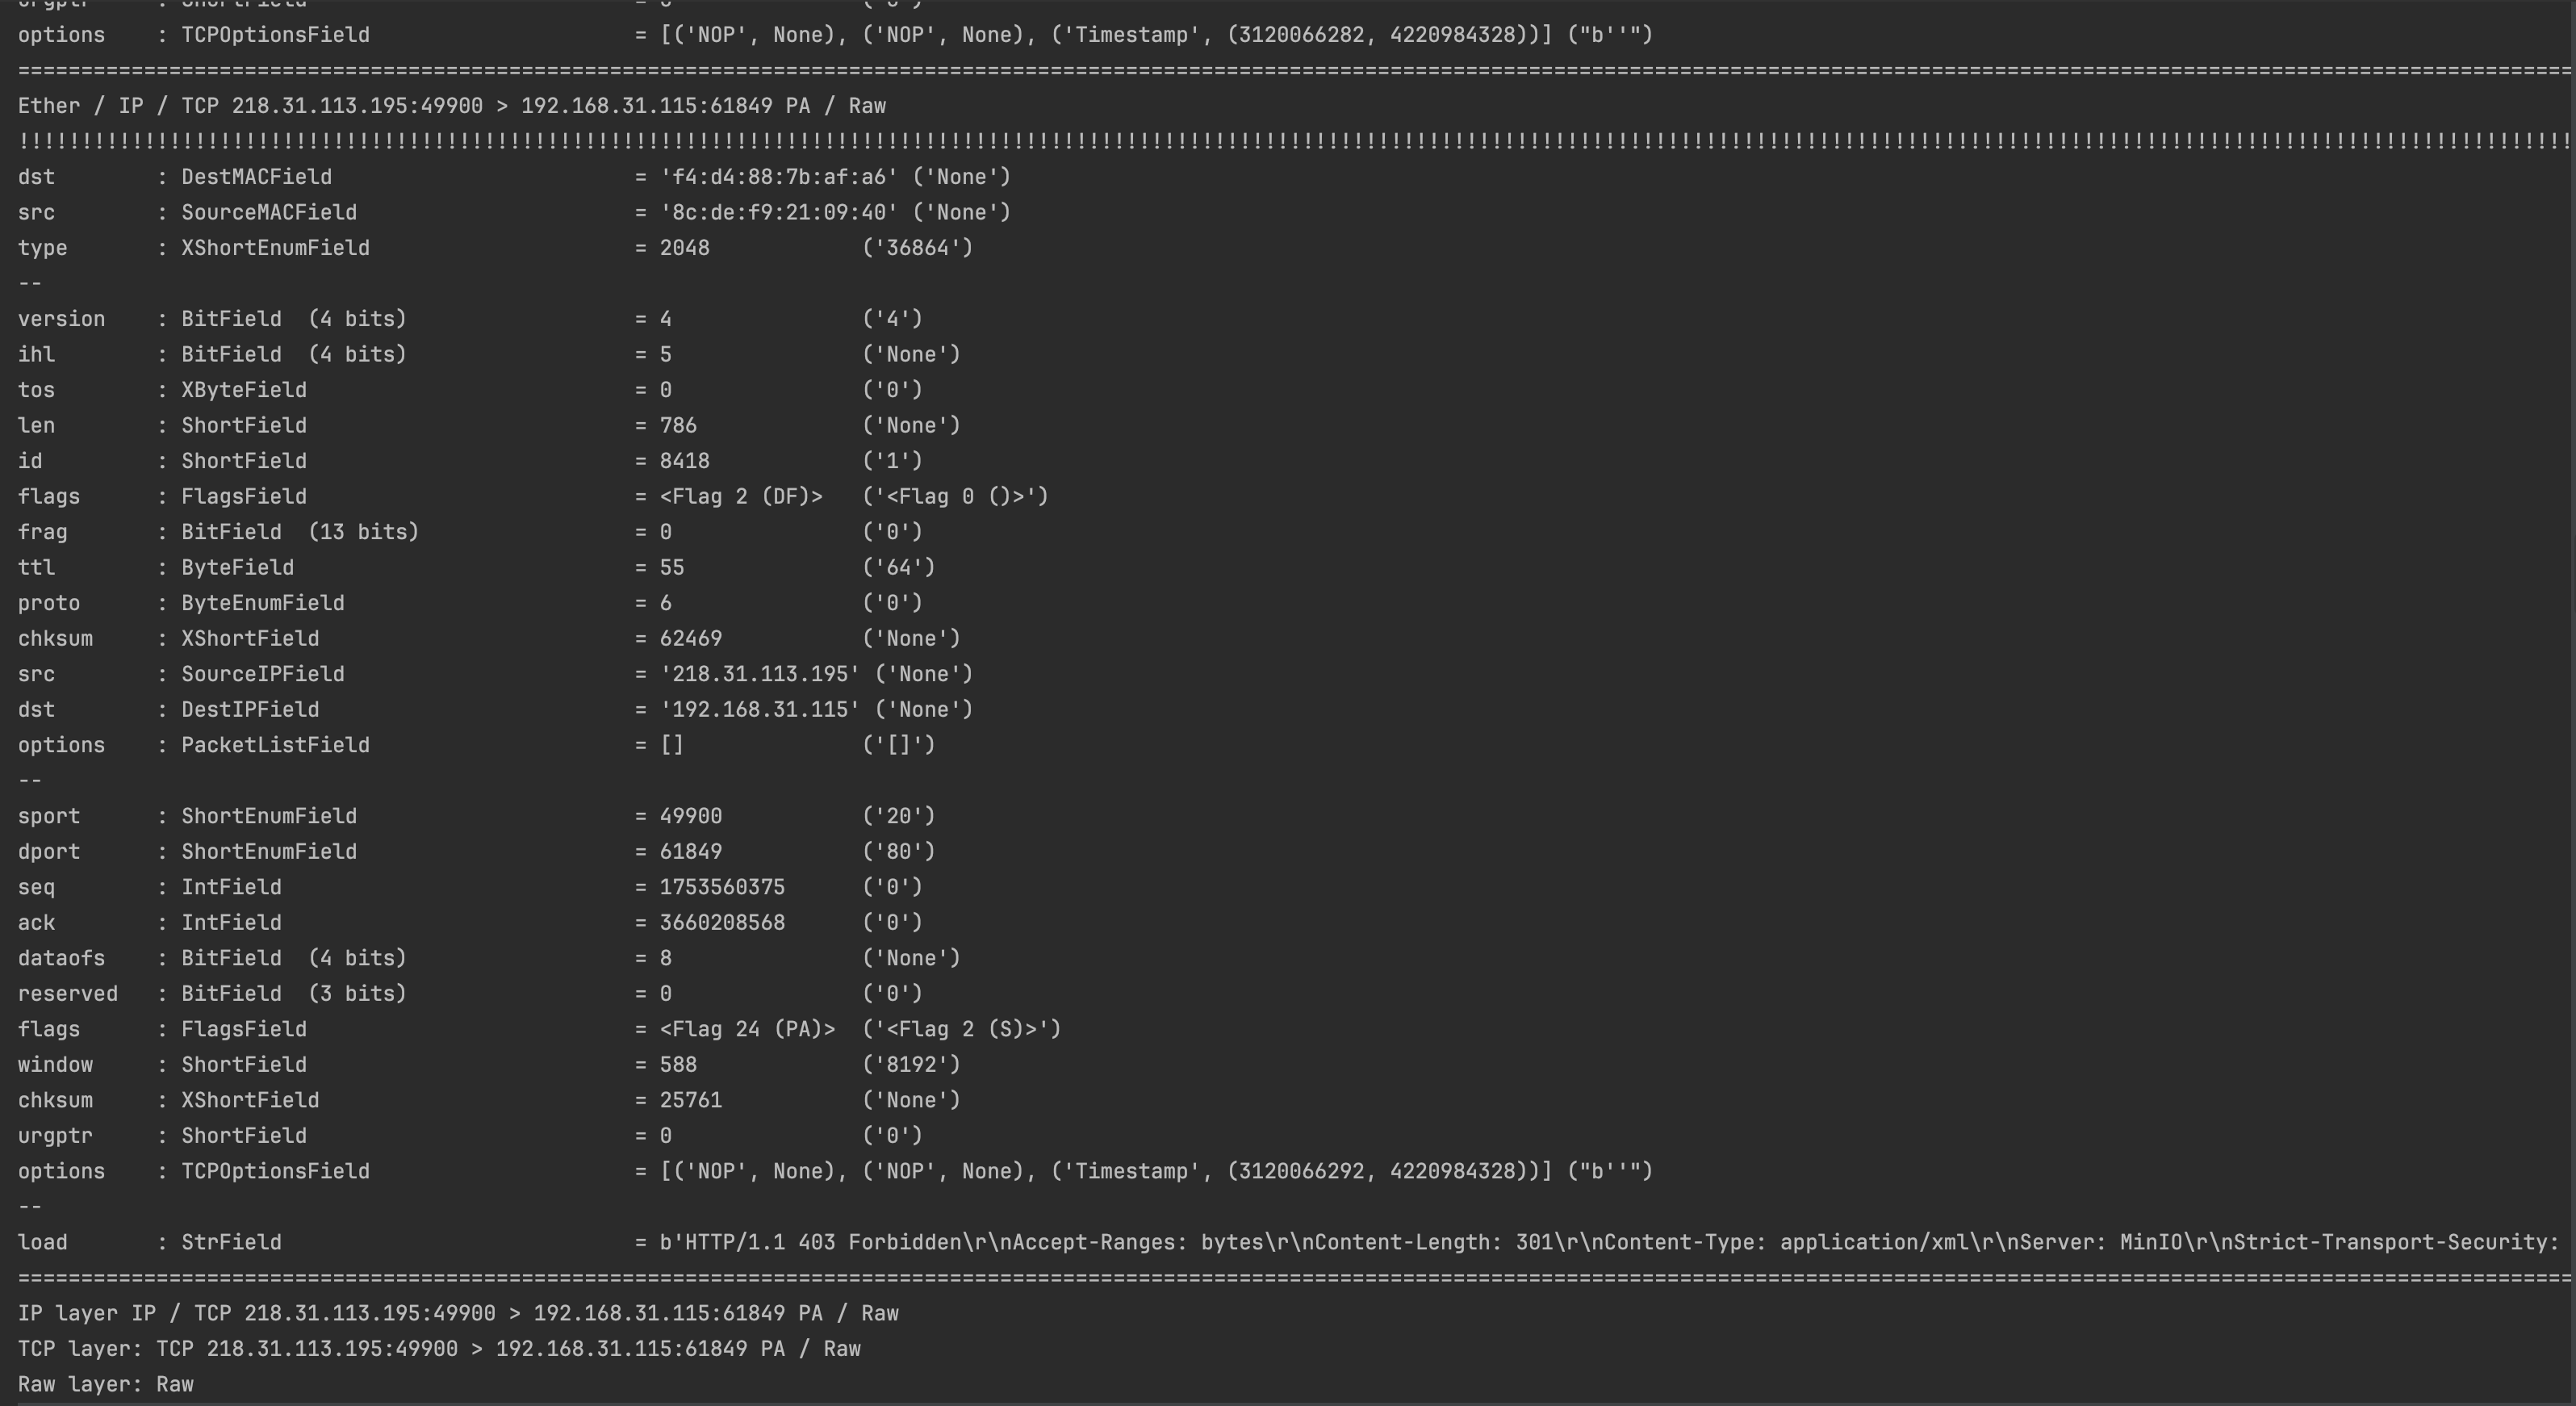
Task: Click the source IP '218.31.113.195' field value
Action: point(759,674)
